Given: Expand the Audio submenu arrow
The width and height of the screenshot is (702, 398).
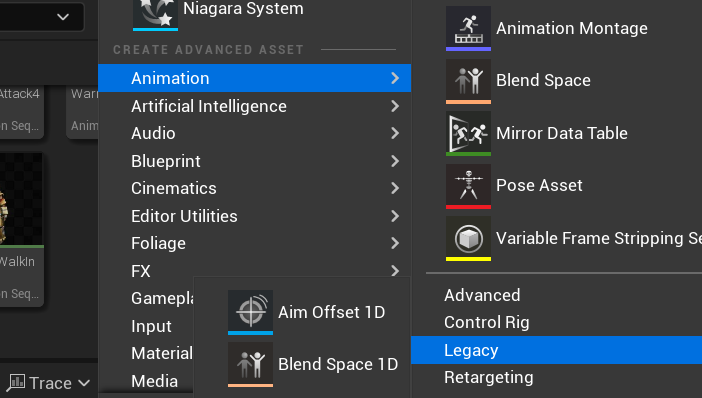Looking at the screenshot, I should (395, 133).
